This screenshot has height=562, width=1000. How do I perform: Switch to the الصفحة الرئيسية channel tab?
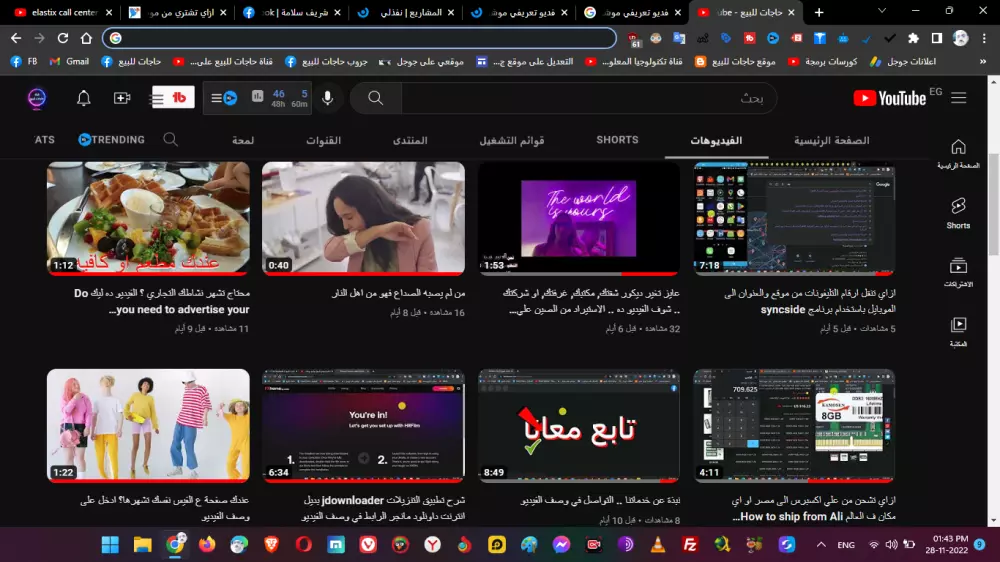831,140
